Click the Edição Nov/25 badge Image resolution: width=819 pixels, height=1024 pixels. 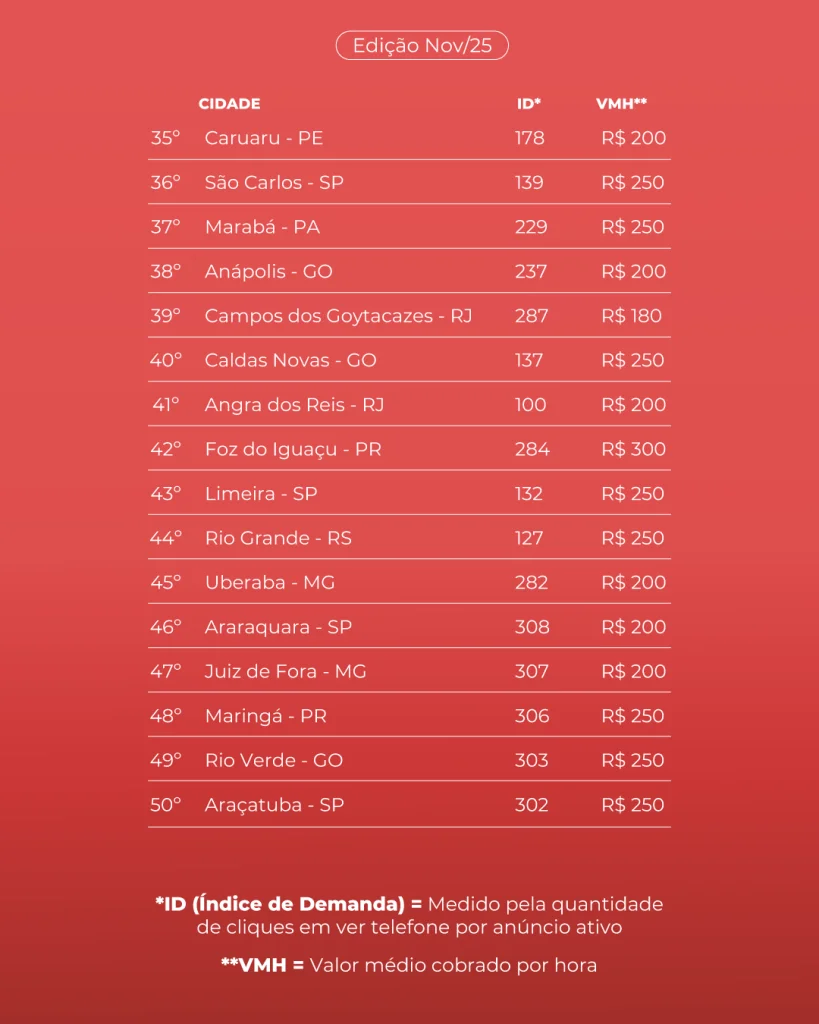point(422,46)
